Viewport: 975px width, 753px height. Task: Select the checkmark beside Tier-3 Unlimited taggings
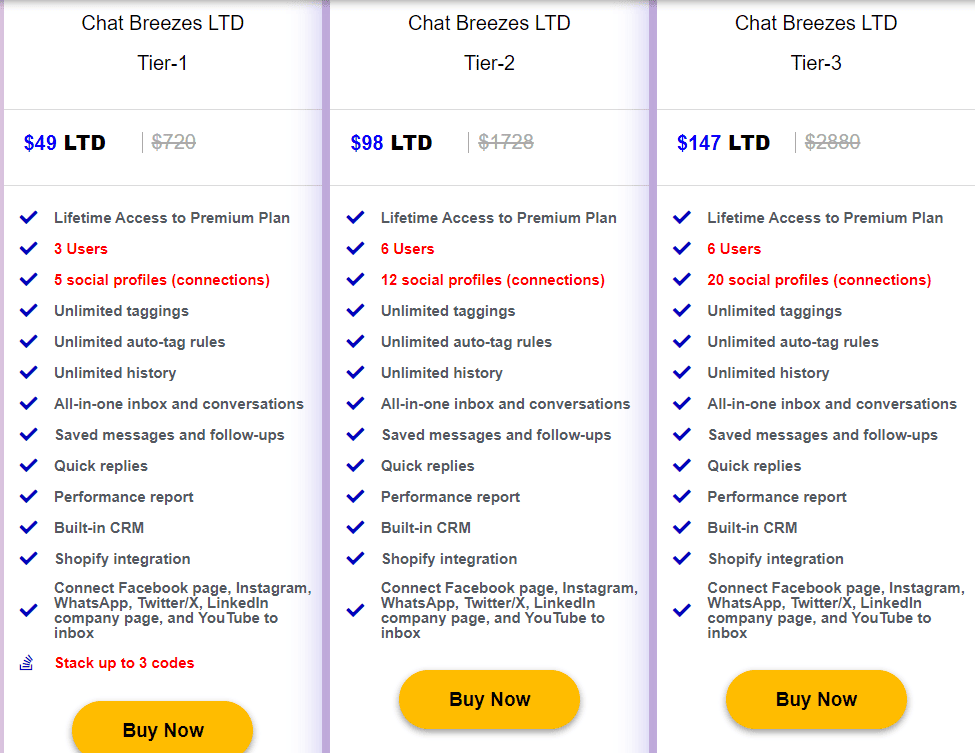pos(682,310)
